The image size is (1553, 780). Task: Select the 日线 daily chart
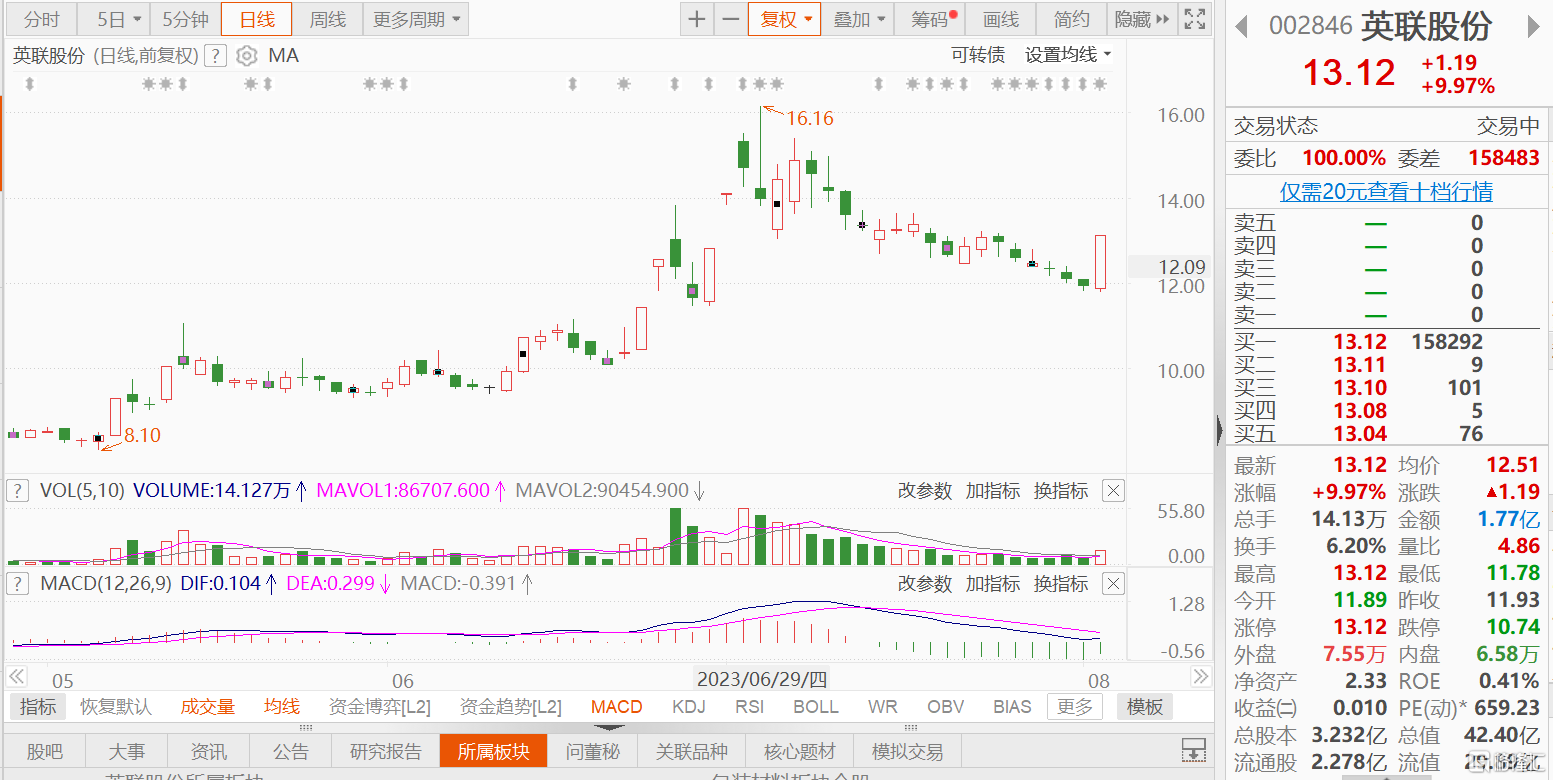click(257, 19)
